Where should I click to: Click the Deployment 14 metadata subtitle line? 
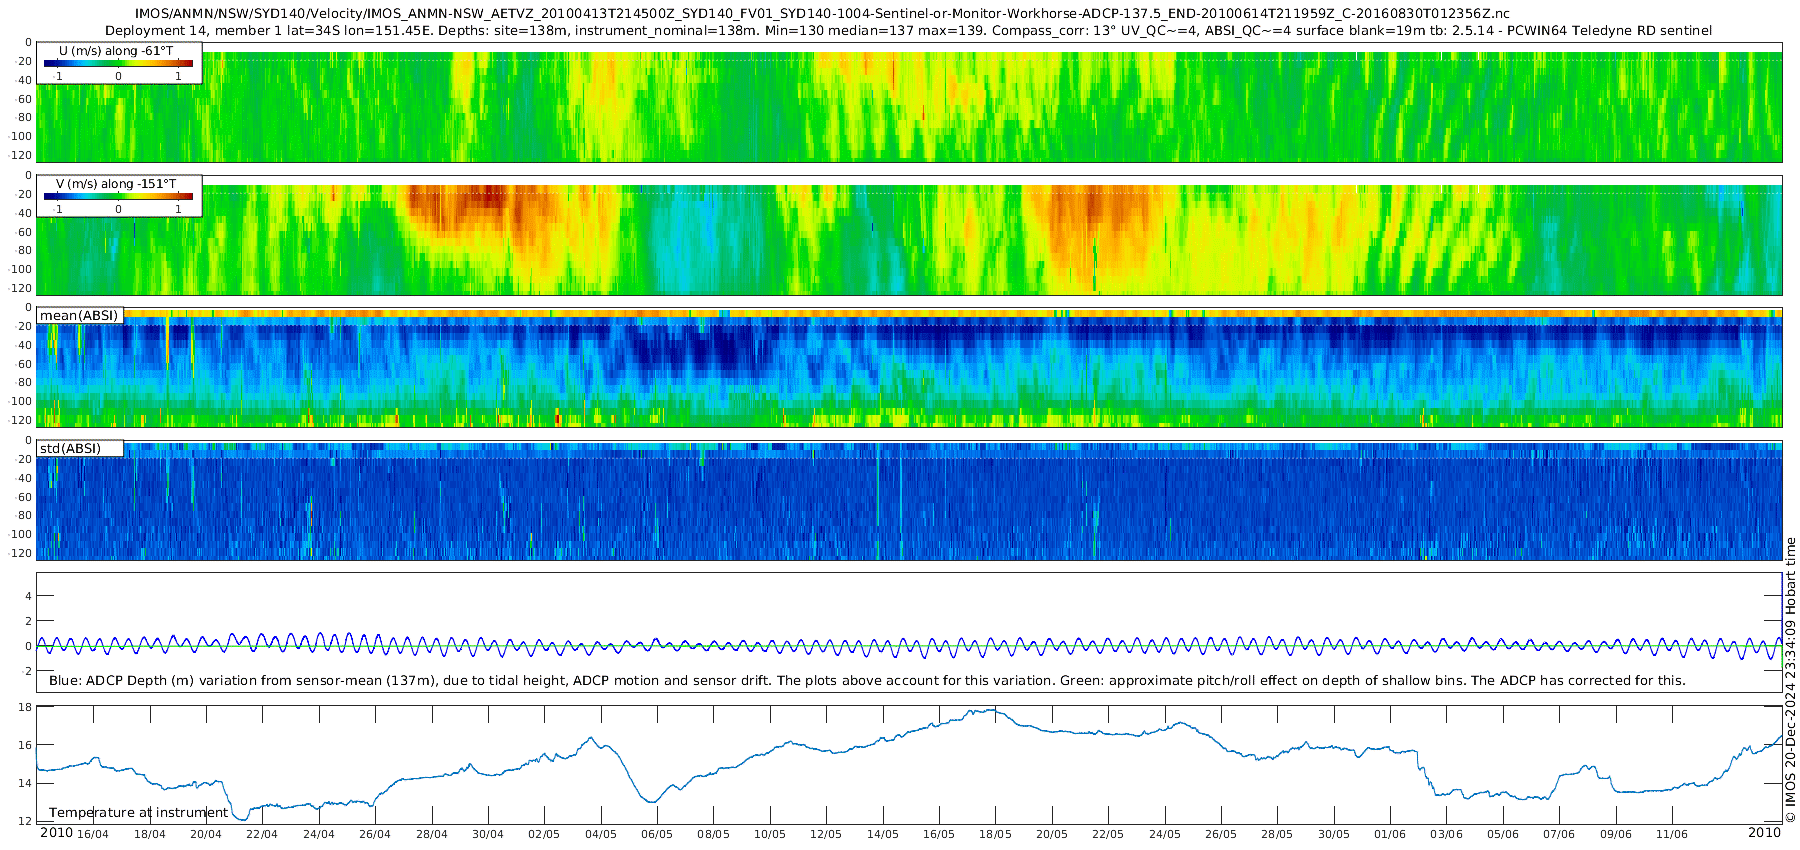point(908,31)
